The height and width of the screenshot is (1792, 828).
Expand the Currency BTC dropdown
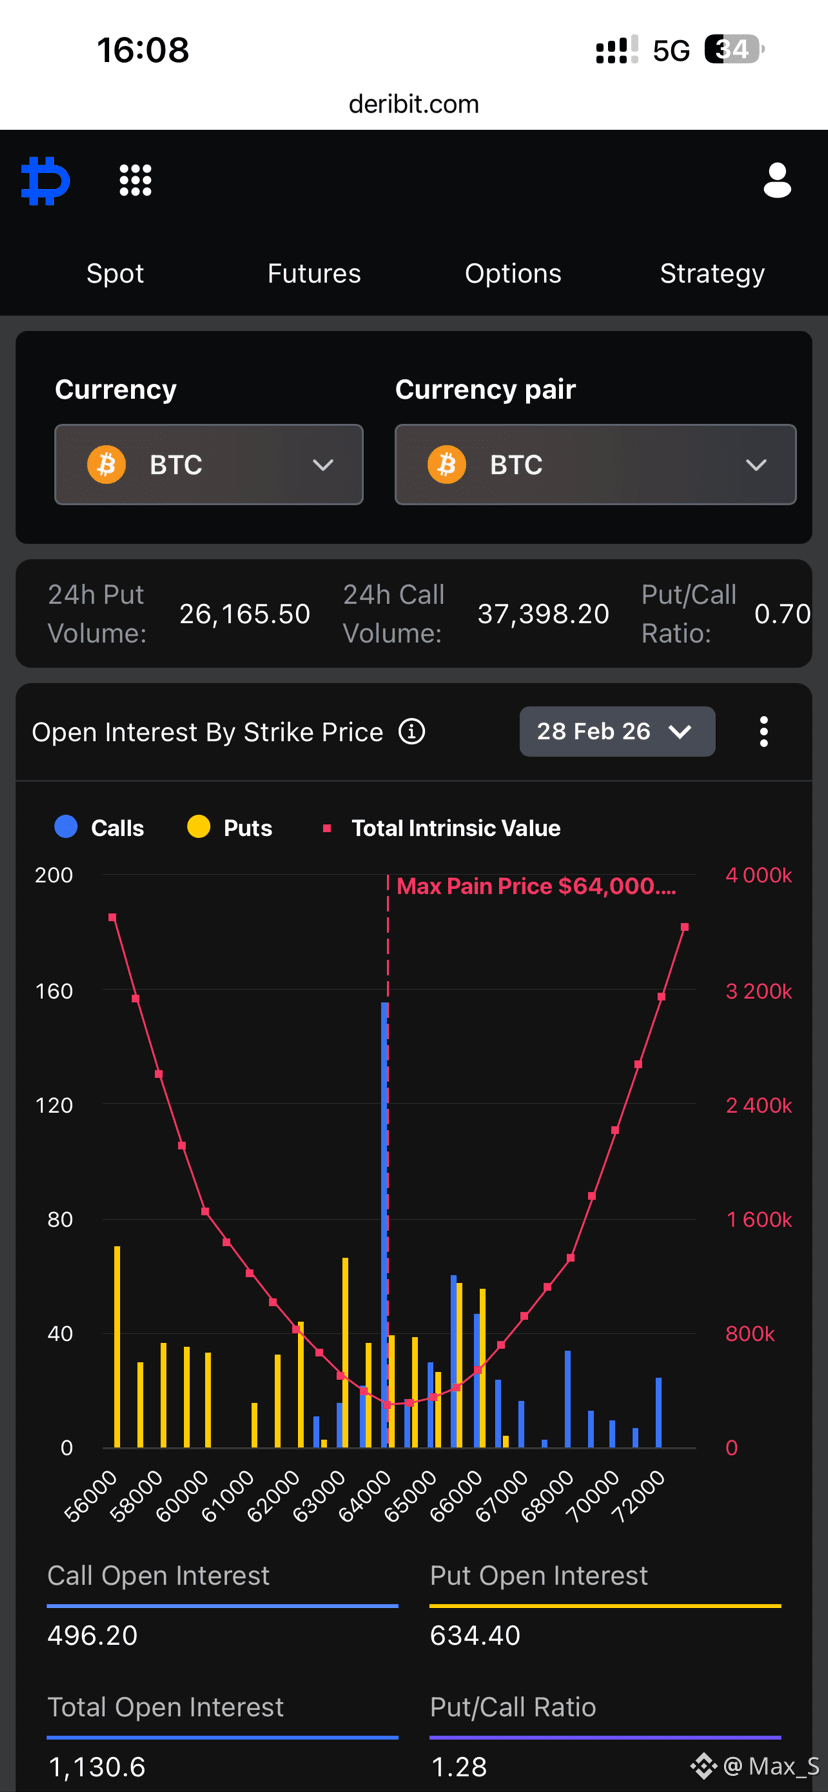[209, 465]
